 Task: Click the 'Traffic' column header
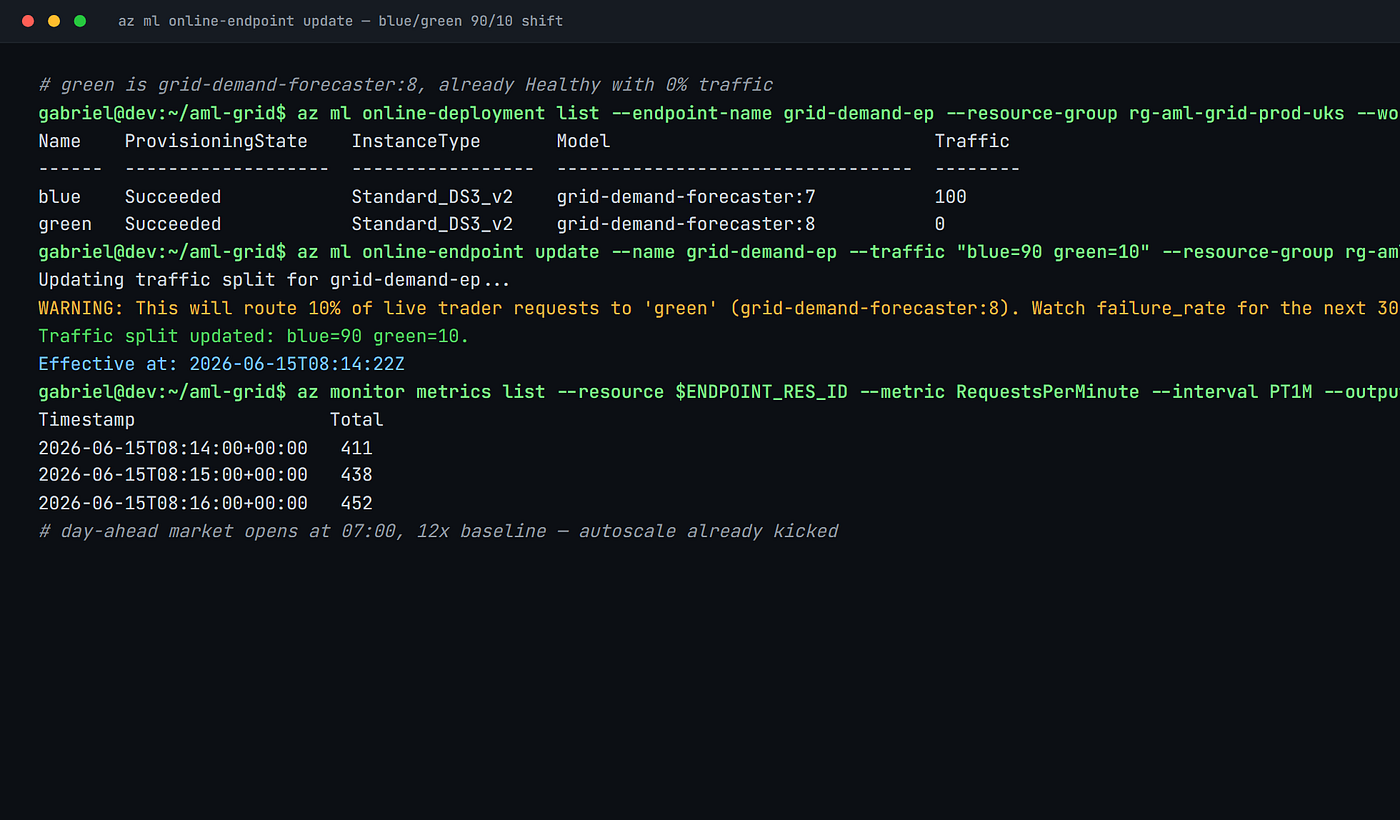click(972, 141)
